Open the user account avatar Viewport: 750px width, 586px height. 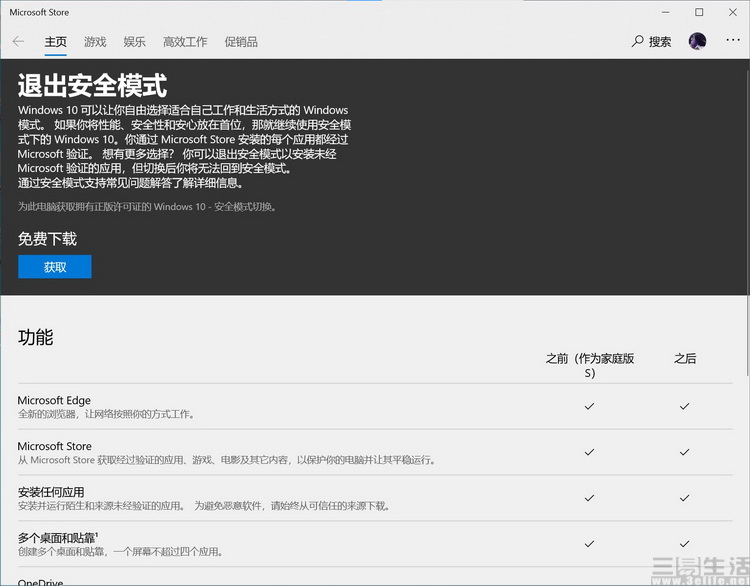(697, 41)
